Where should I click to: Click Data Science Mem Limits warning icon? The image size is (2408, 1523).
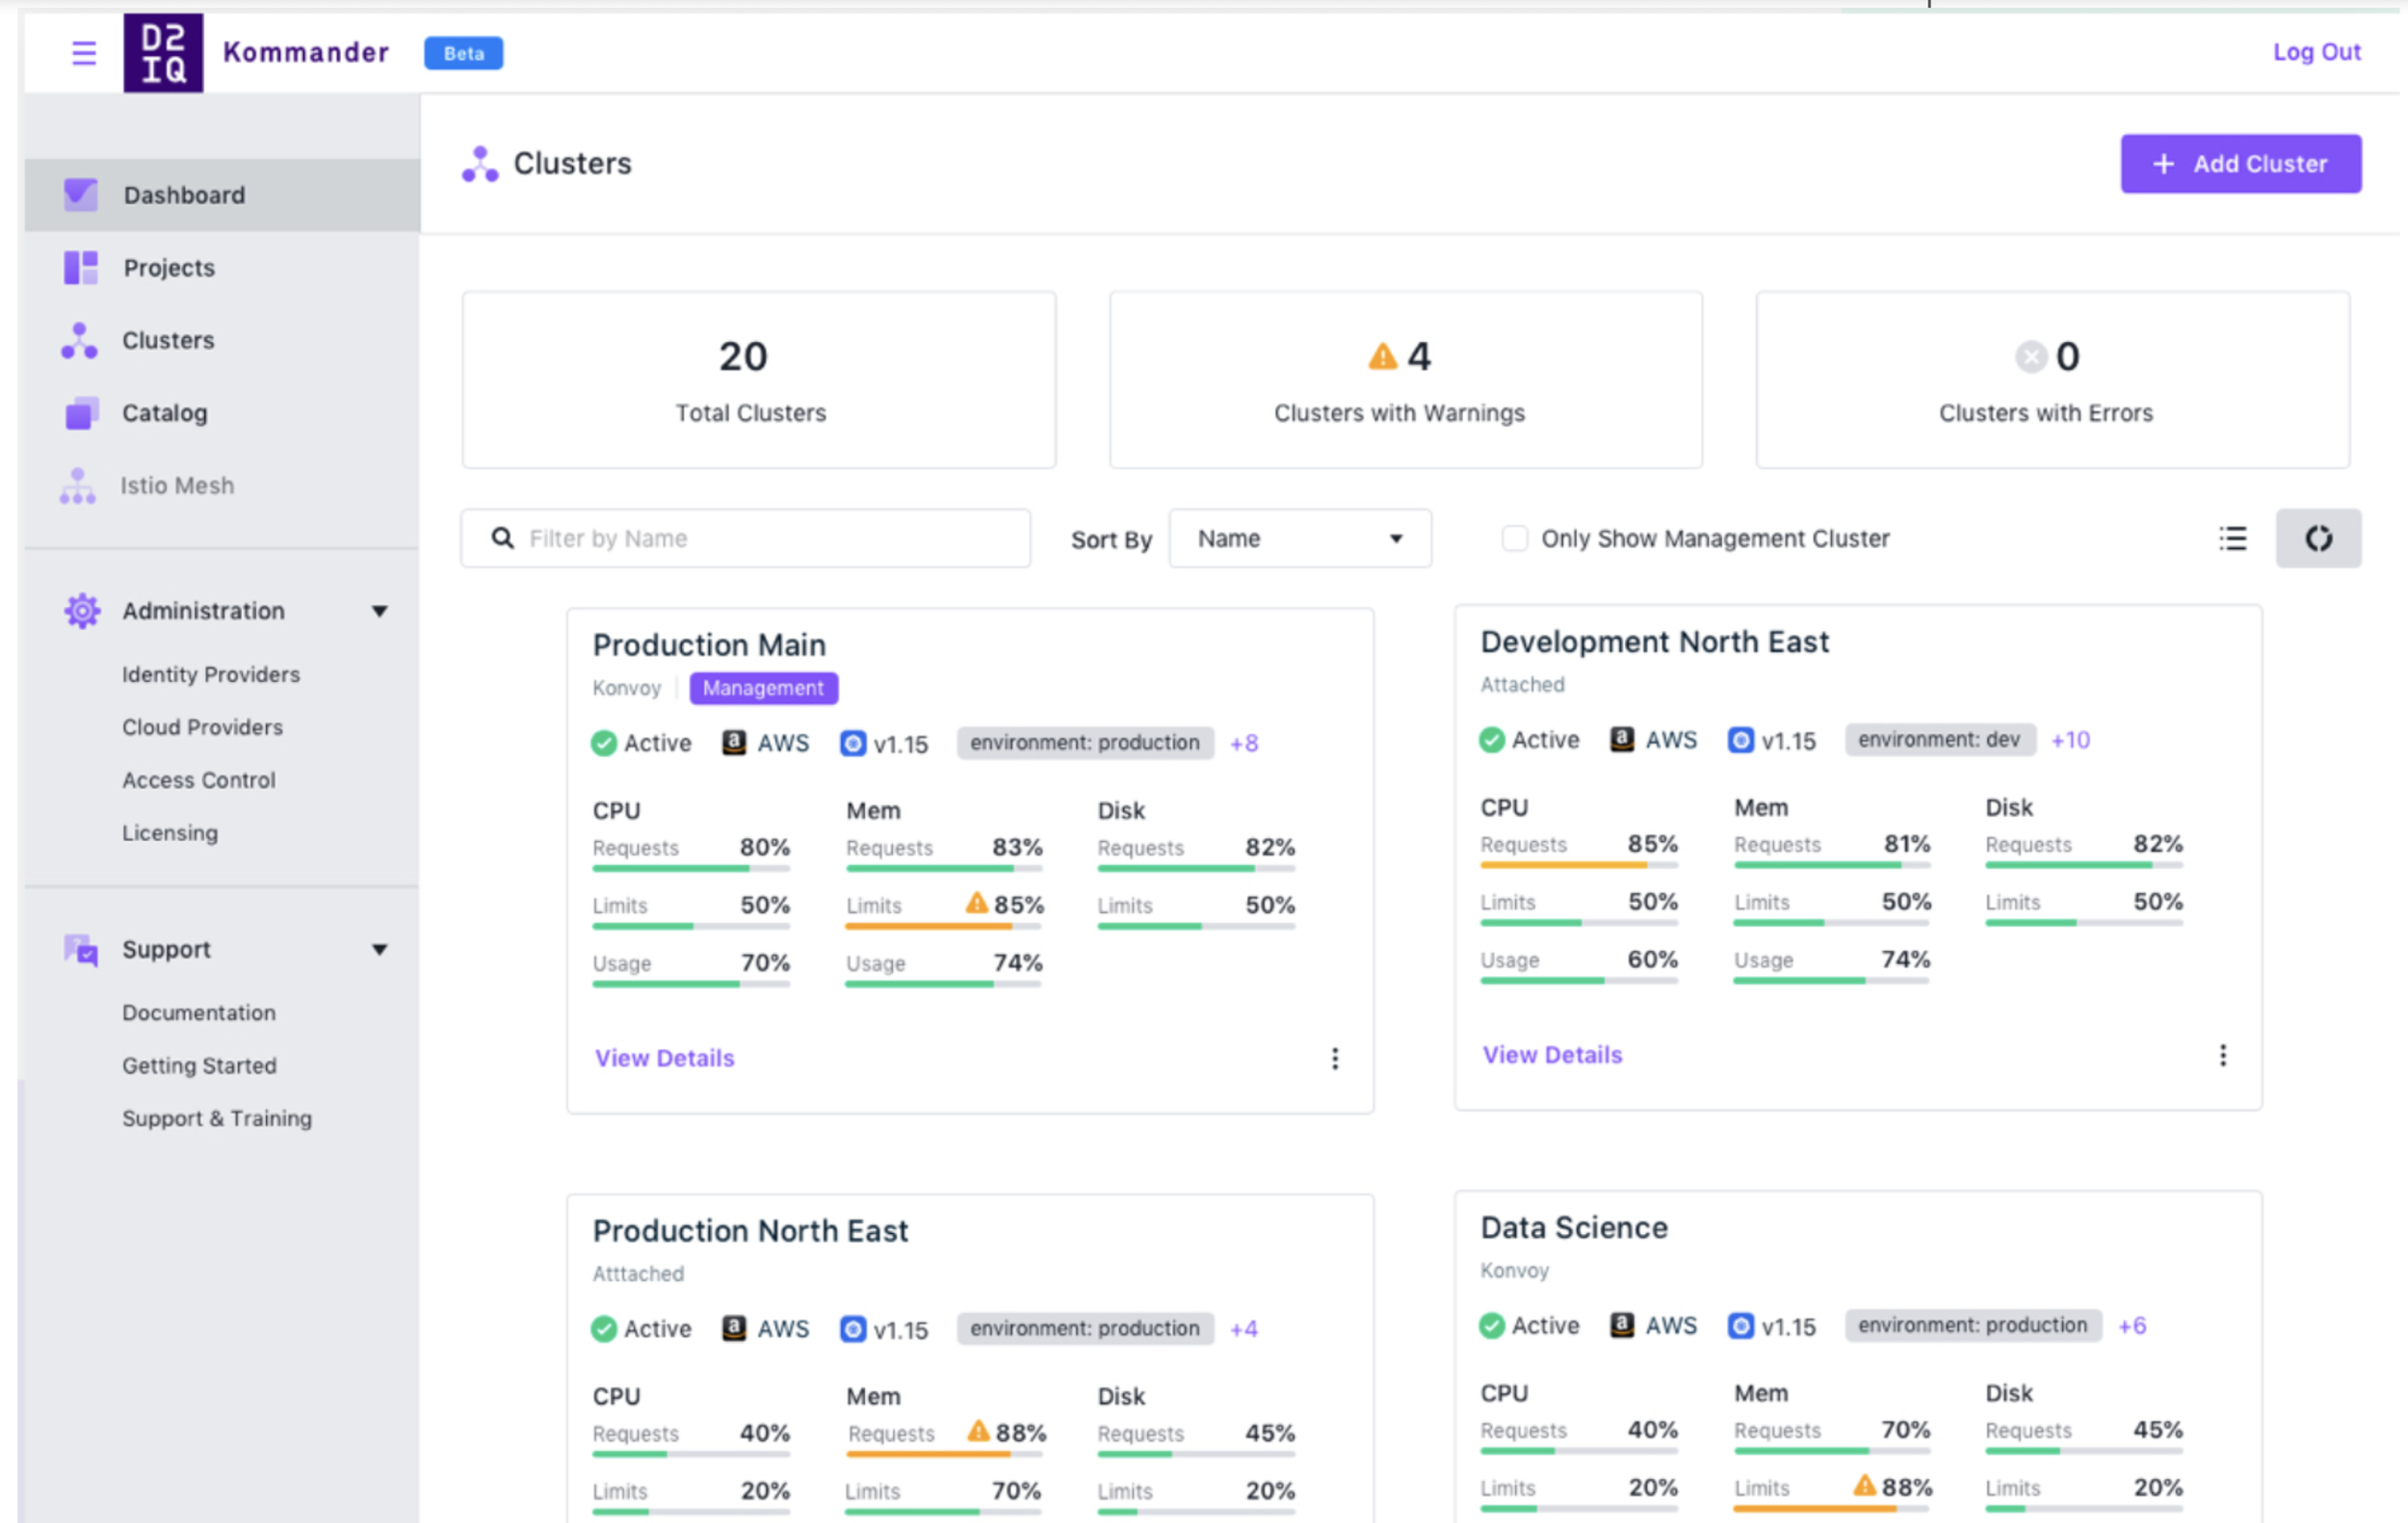click(x=1864, y=1485)
